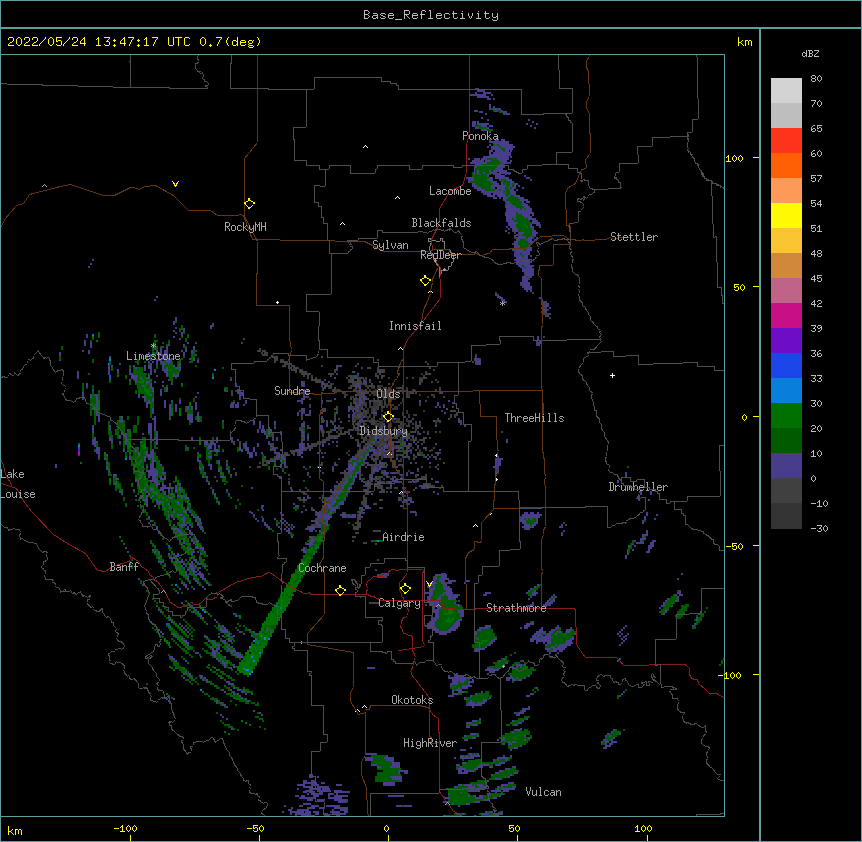Click the Stettler city label

pos(634,237)
